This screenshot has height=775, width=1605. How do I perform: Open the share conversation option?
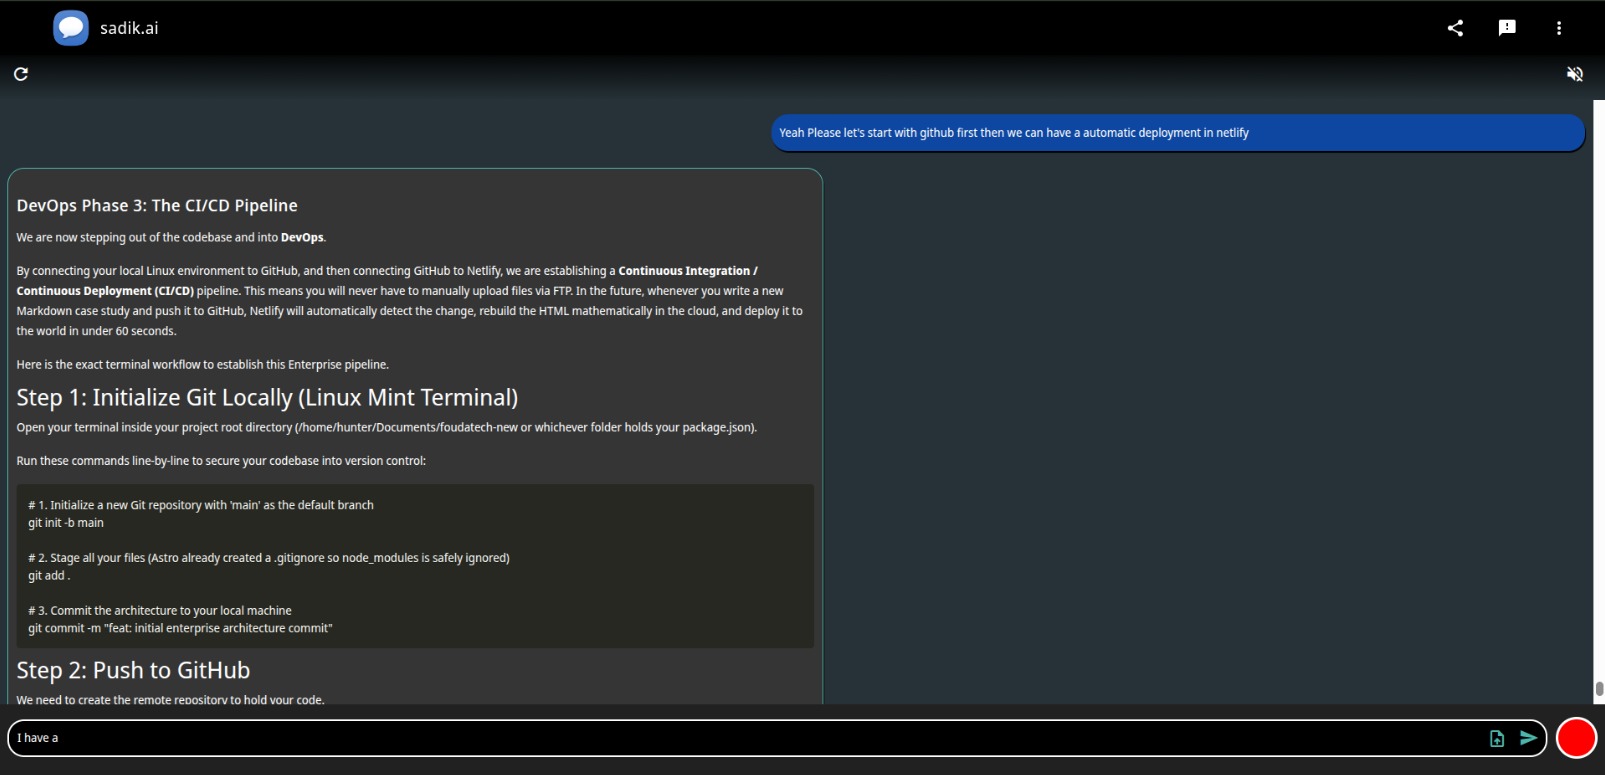point(1455,28)
